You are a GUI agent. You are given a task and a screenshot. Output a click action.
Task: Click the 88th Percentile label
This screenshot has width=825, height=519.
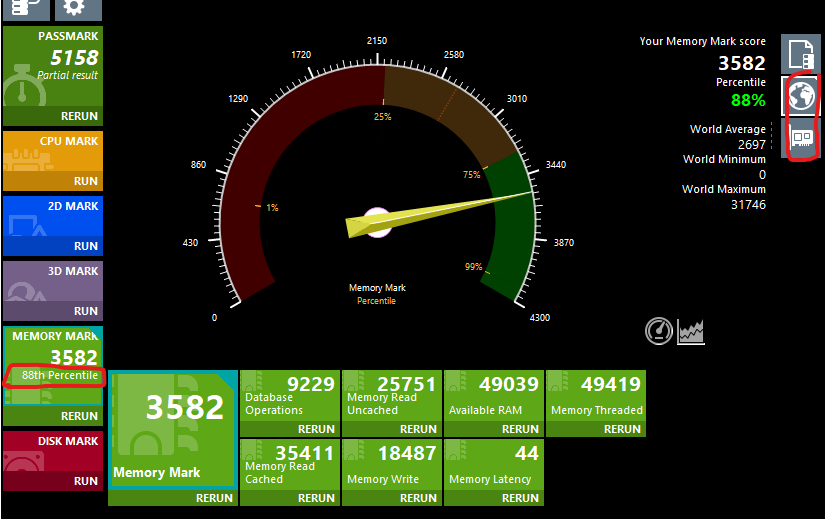click(x=59, y=375)
